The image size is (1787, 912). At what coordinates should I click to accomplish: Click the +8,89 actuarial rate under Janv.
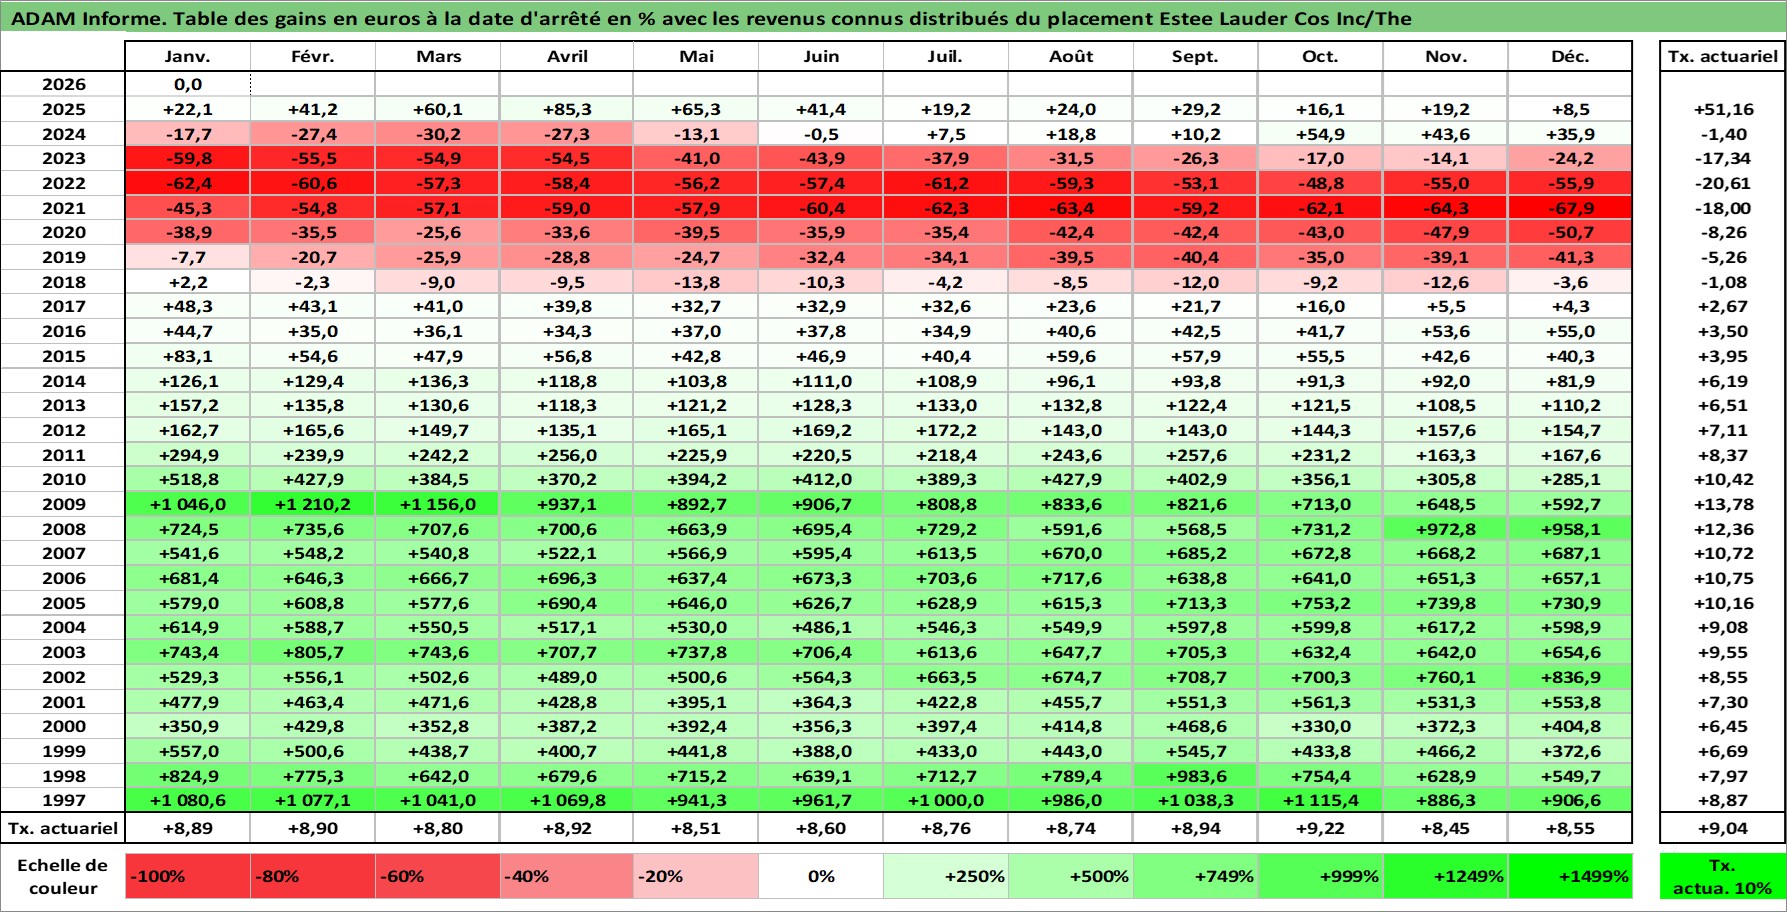click(188, 828)
